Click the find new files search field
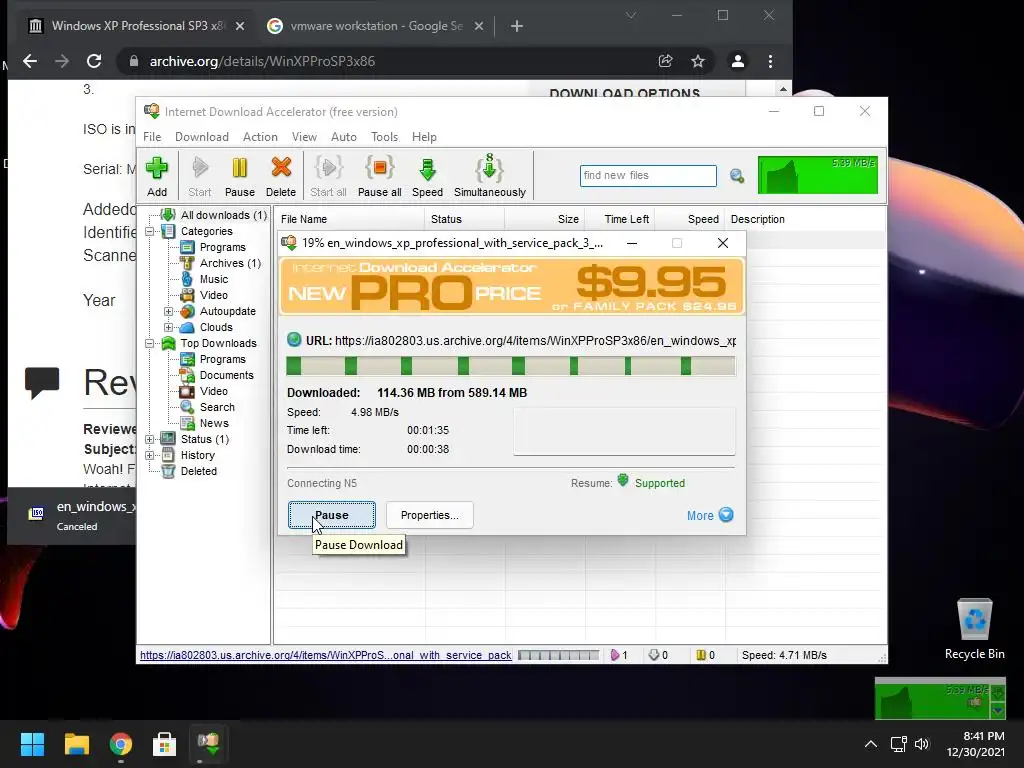The image size is (1024, 768). 648,176
